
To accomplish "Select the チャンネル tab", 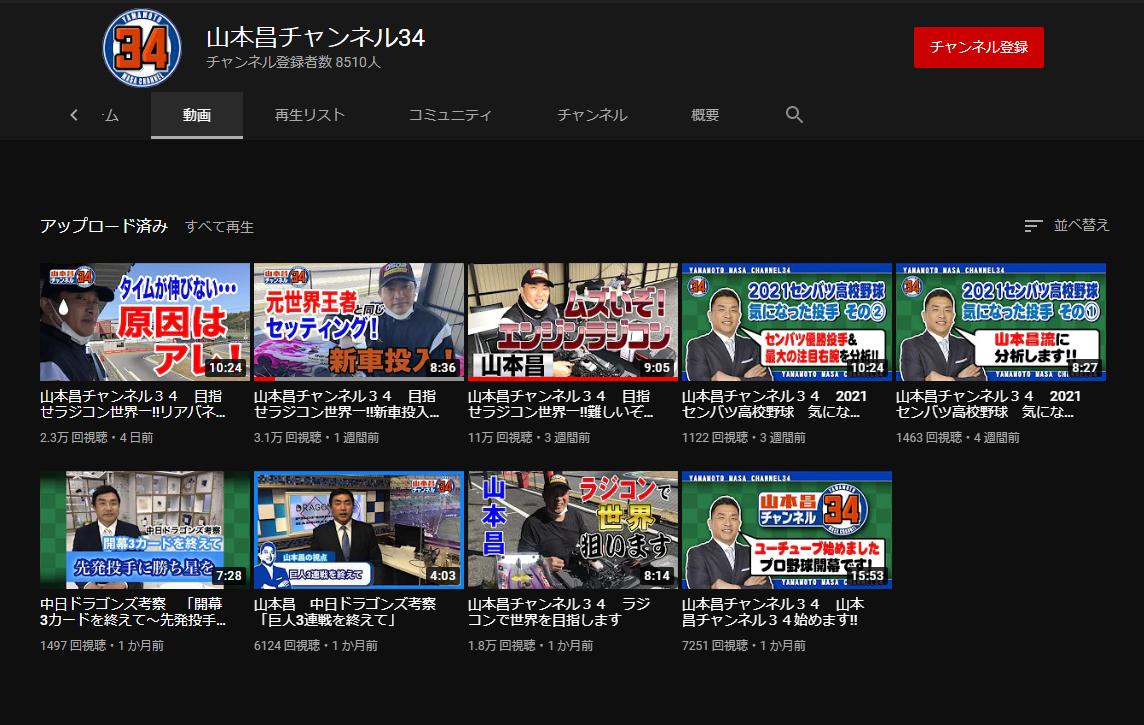I will pyautogui.click(x=592, y=115).
